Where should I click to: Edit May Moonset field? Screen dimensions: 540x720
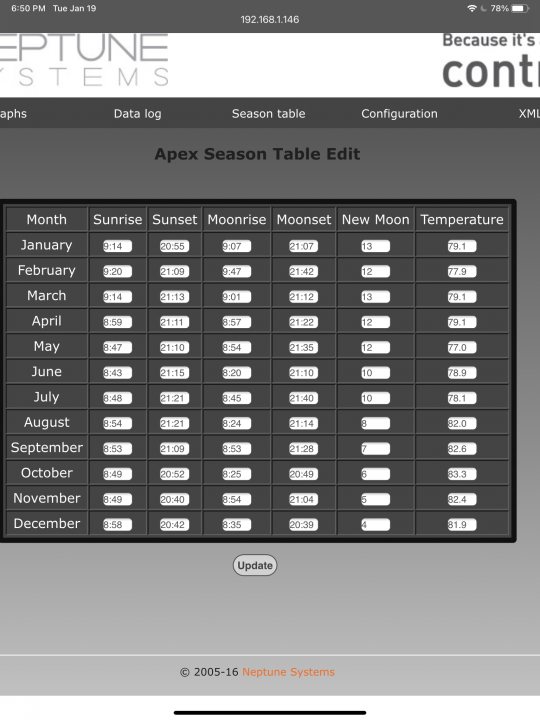303,347
